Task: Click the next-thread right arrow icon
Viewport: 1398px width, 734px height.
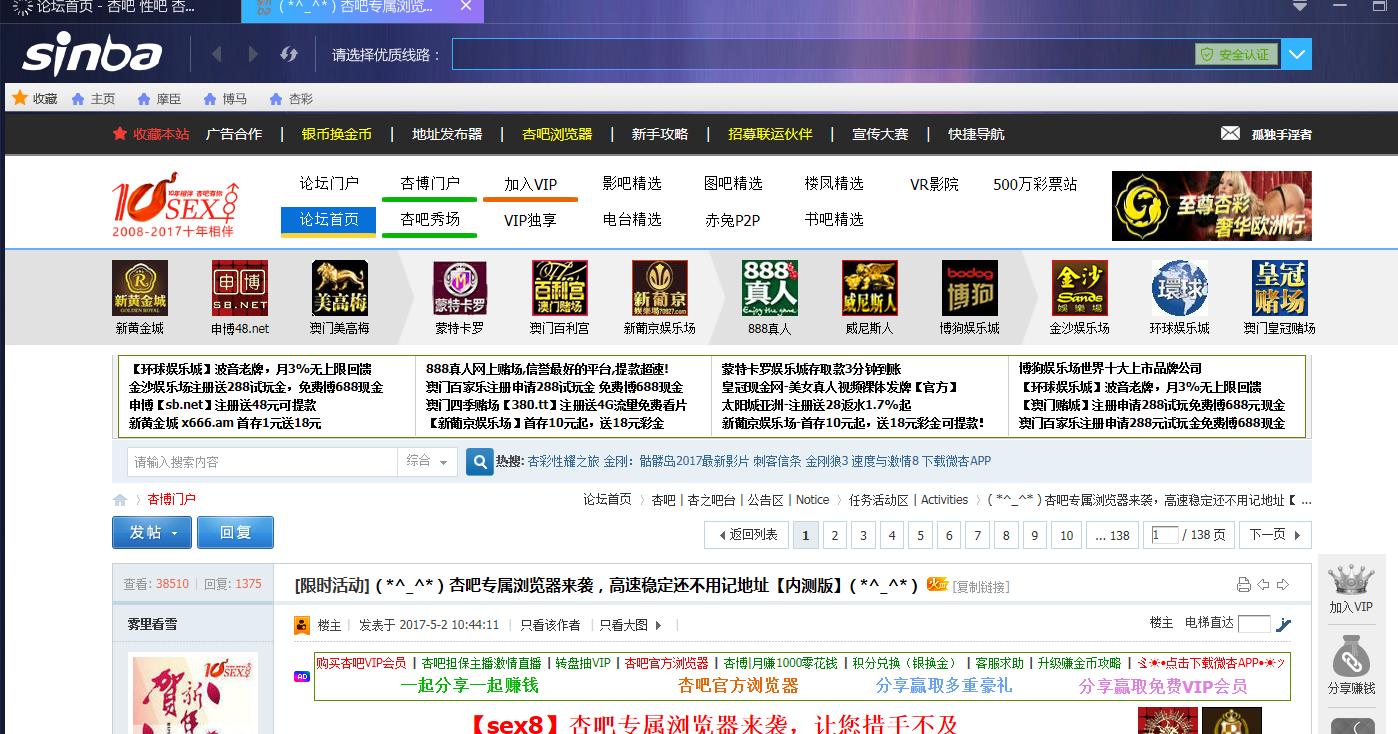Action: (1283, 585)
